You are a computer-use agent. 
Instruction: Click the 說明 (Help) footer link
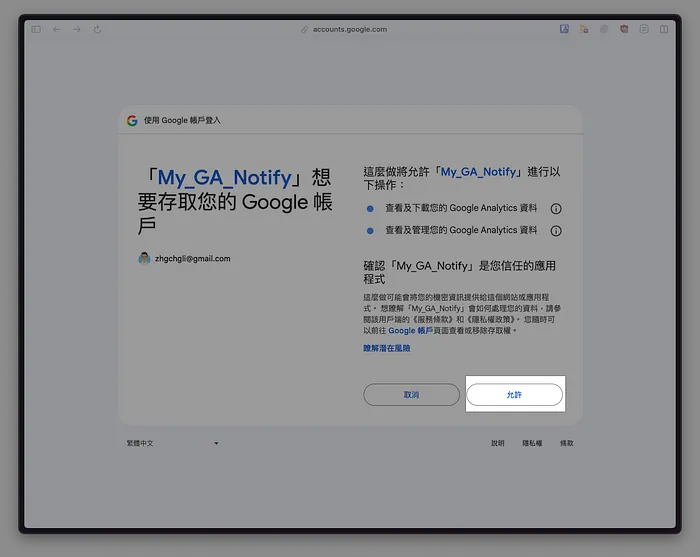click(x=498, y=443)
